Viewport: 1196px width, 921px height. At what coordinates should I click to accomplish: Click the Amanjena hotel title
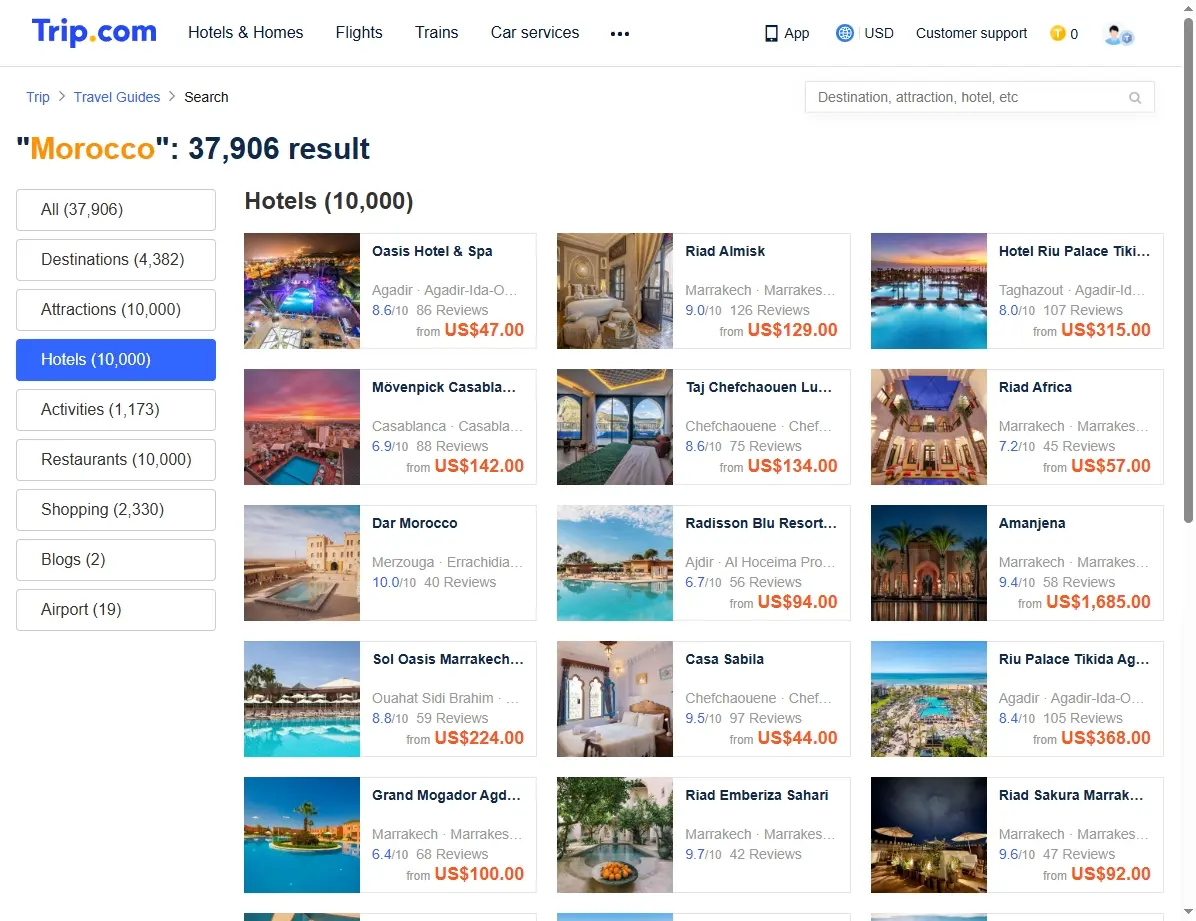point(1032,523)
